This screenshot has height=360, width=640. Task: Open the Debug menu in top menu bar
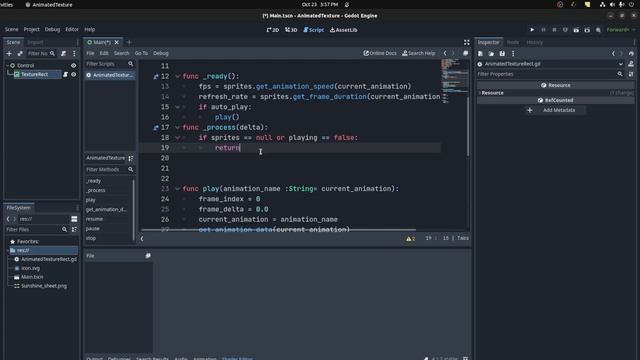(x=52, y=29)
